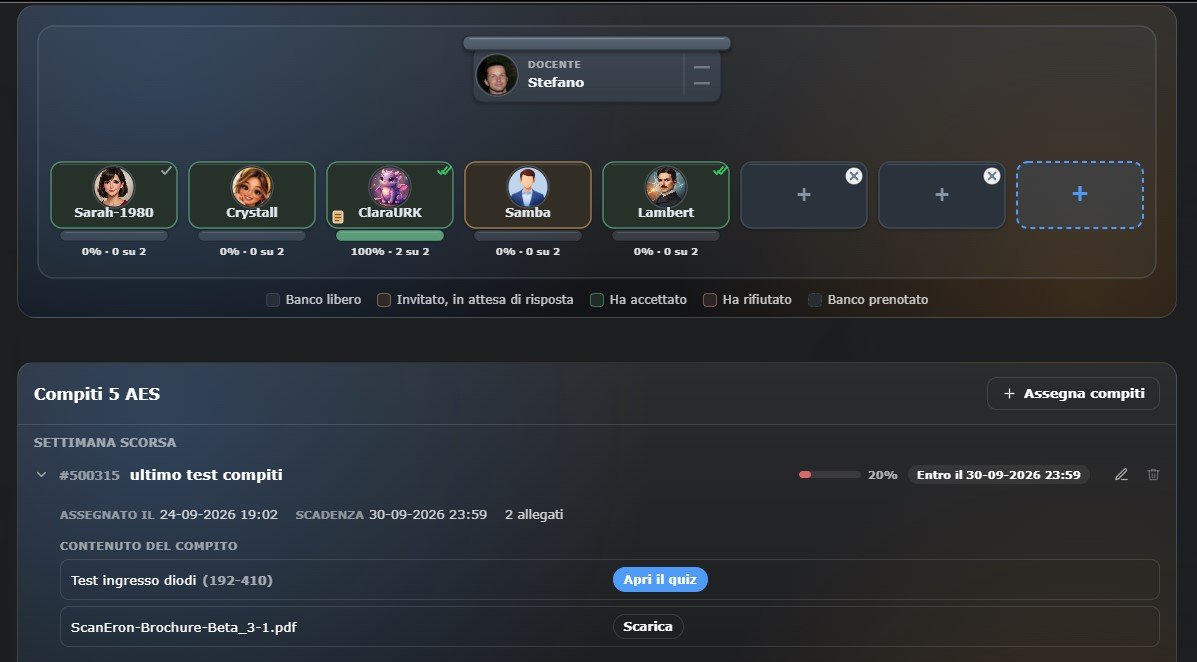Open the quiz with "Apri il quiz"
1197x662 pixels.
pyautogui.click(x=660, y=580)
